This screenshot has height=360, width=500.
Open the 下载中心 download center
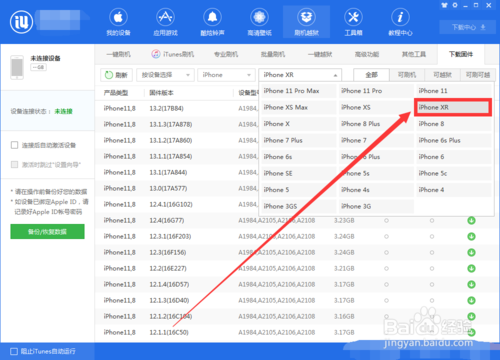pos(468,27)
